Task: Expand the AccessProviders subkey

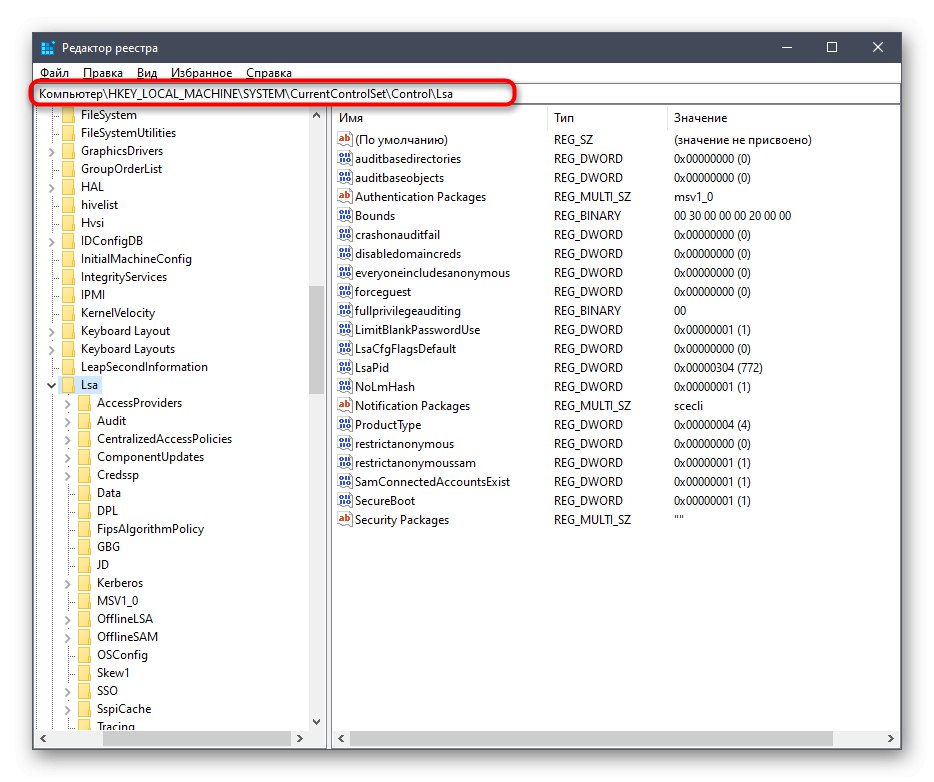Action: [68, 404]
